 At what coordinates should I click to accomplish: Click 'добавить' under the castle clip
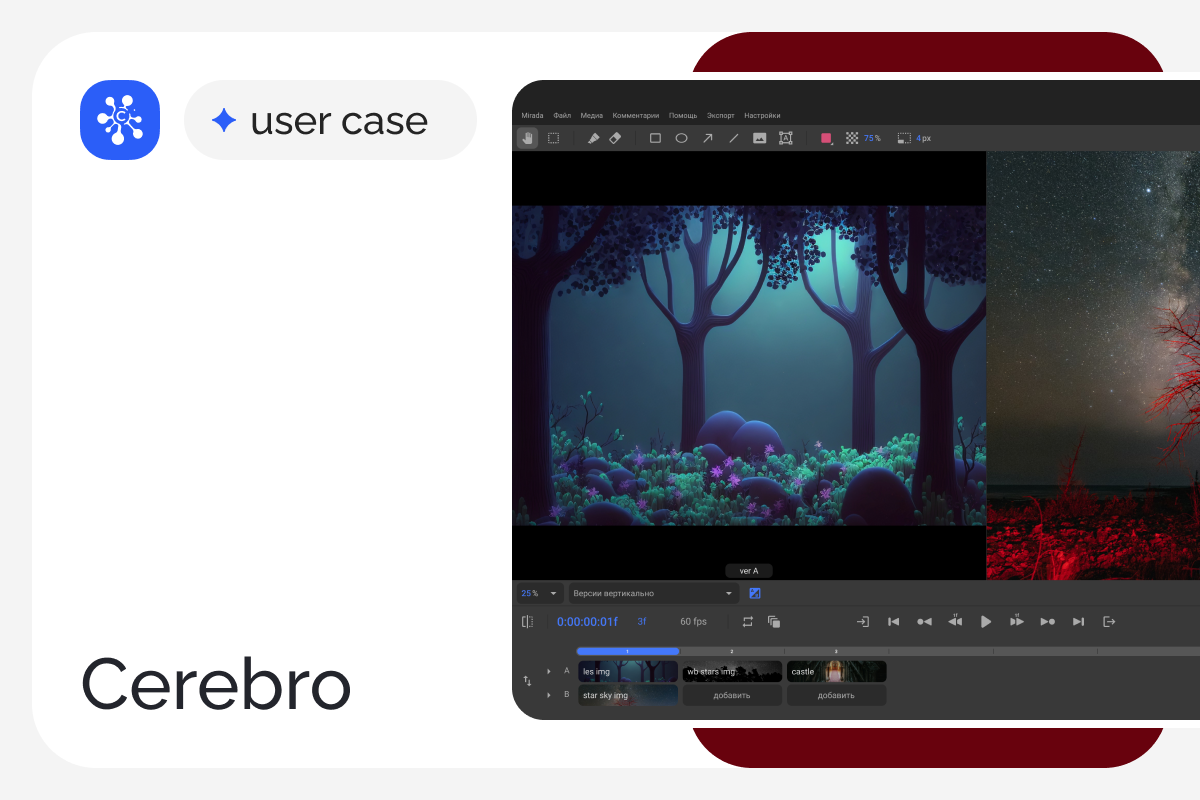(x=836, y=695)
